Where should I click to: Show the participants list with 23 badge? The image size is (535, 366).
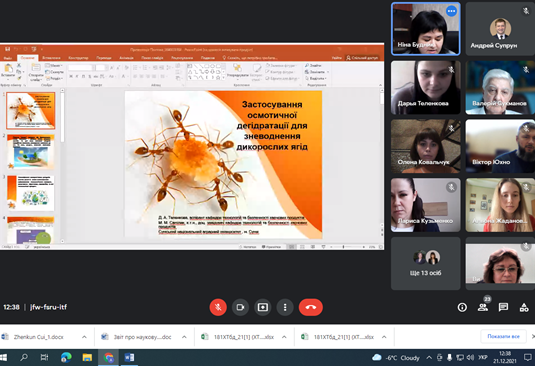(x=483, y=307)
